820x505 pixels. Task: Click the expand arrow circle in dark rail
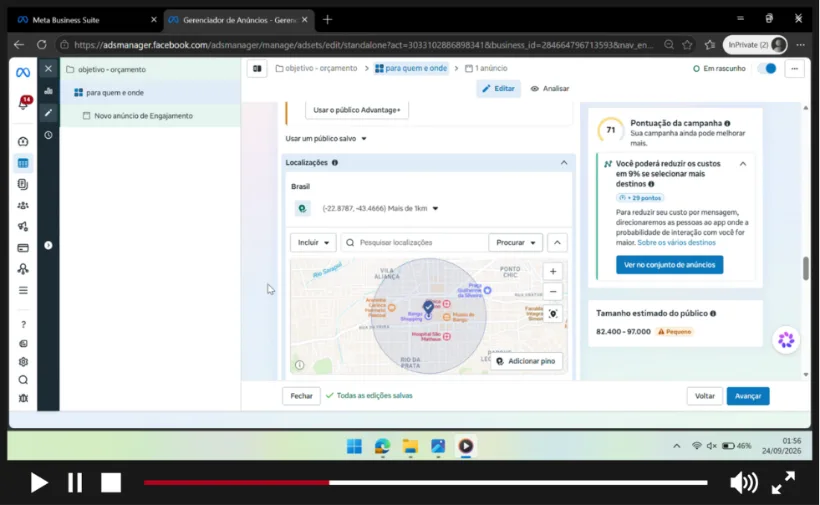point(48,245)
